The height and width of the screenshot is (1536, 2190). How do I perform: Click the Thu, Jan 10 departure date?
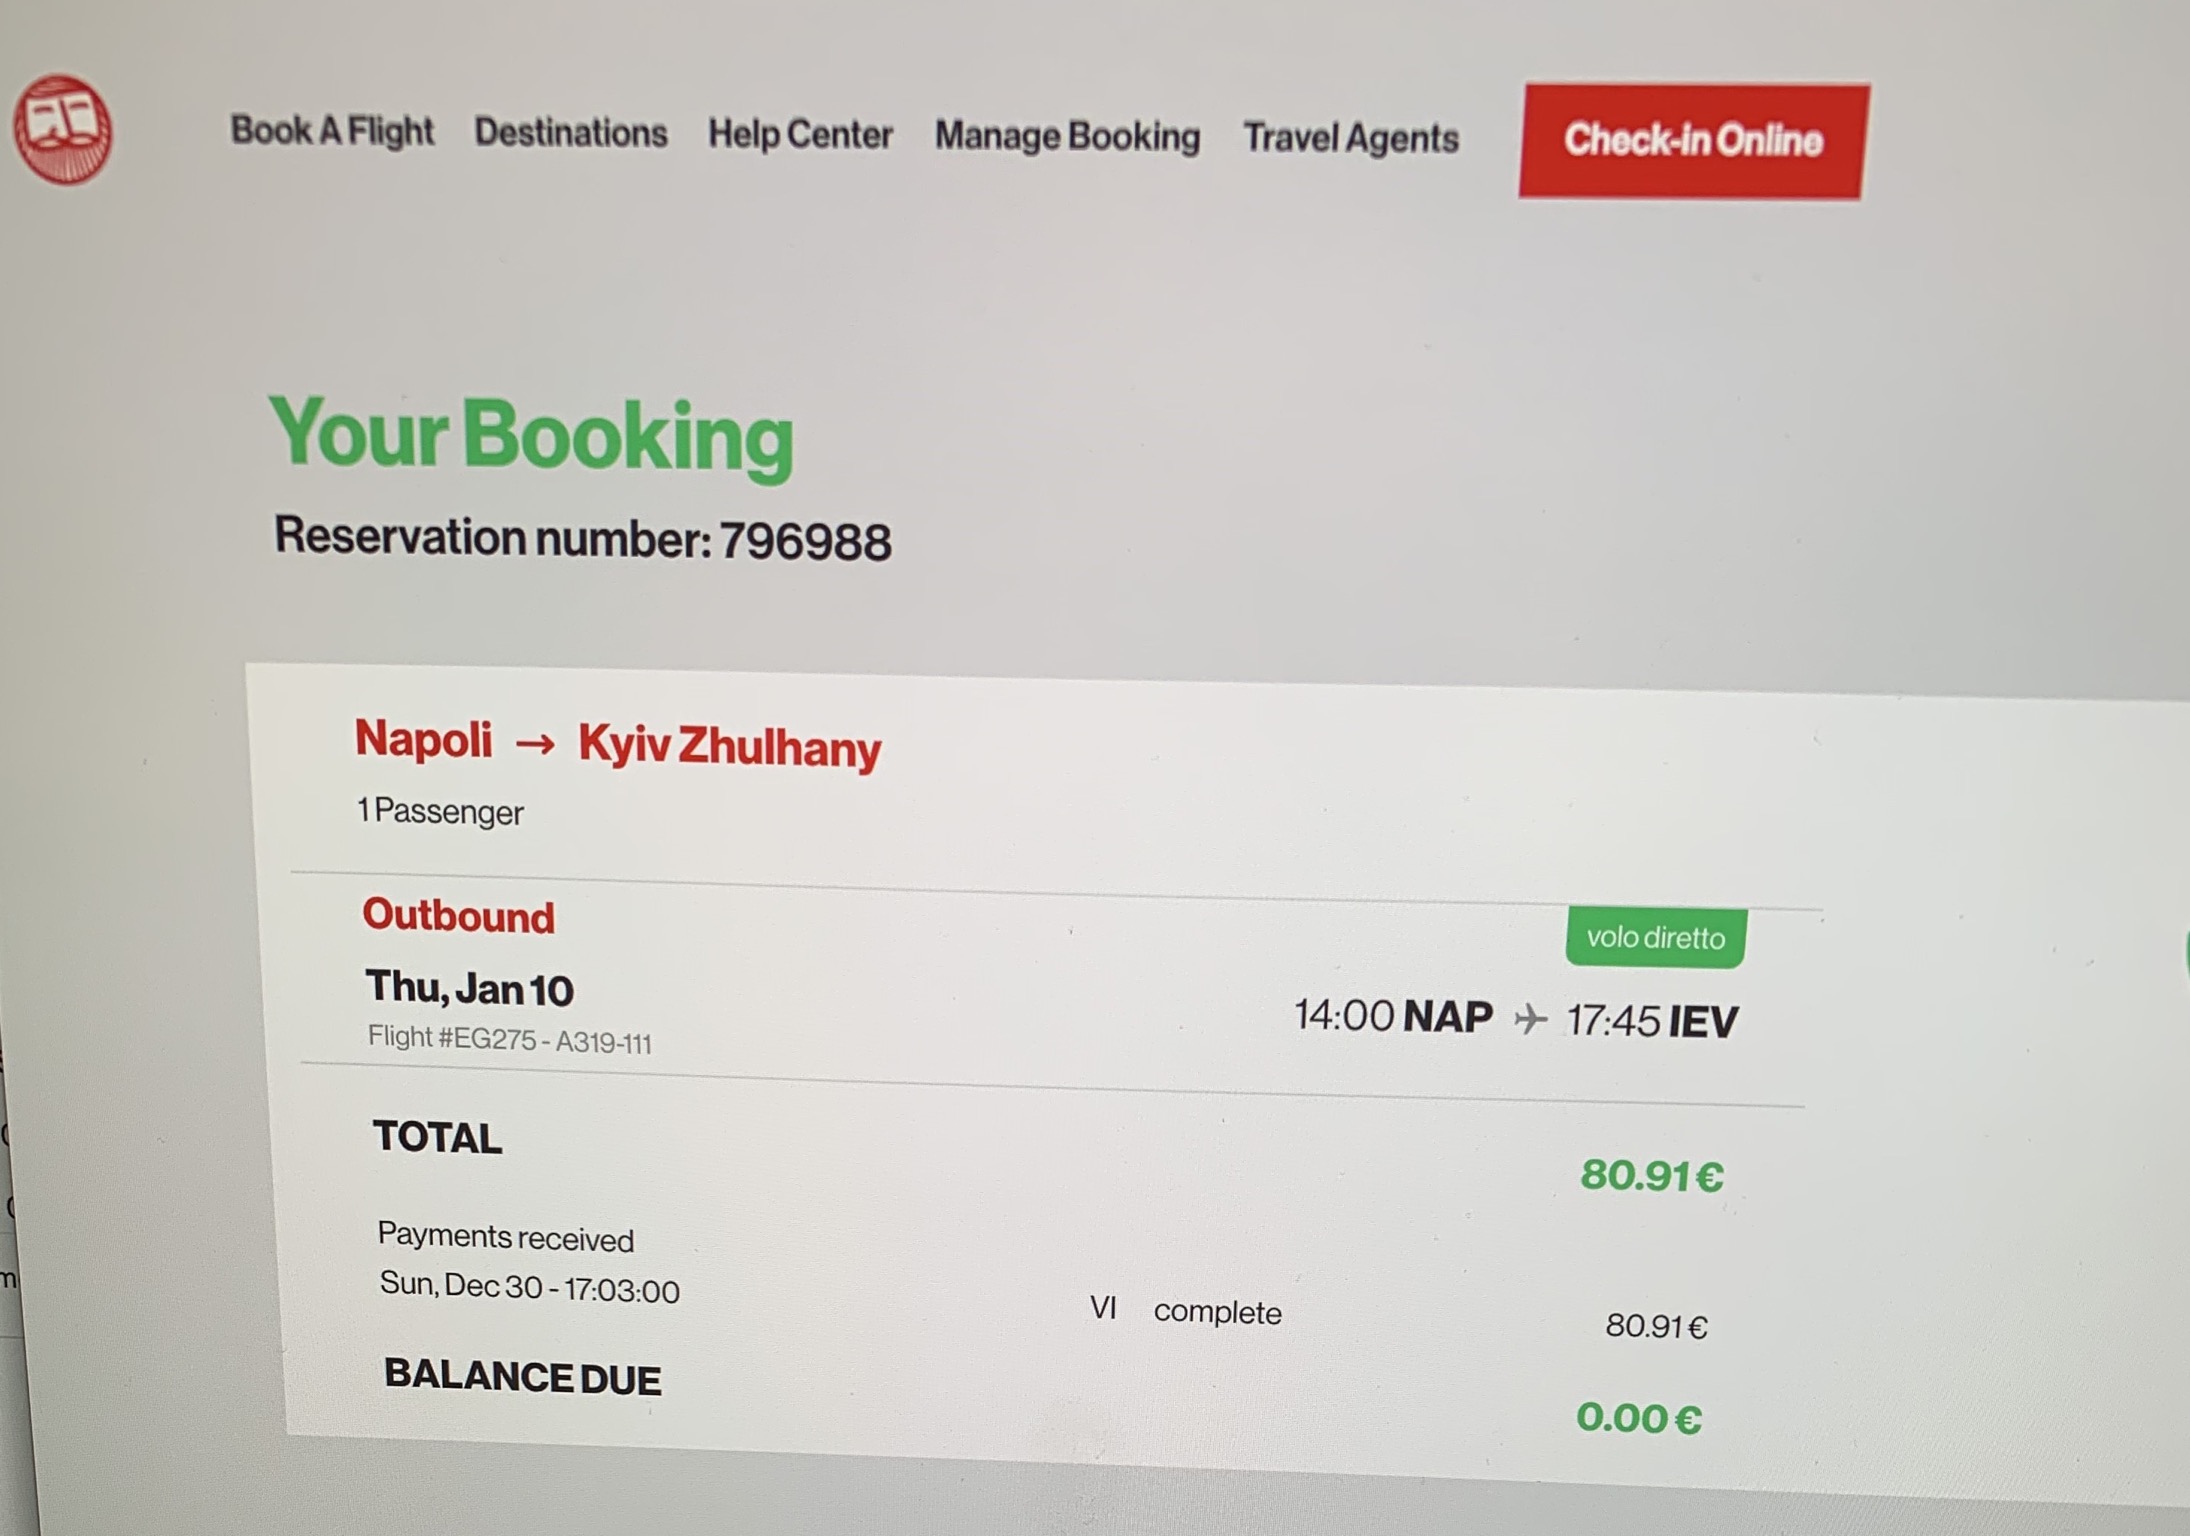coord(469,989)
